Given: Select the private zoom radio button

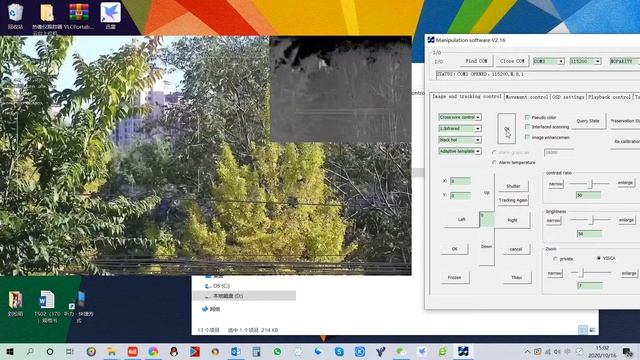Looking at the screenshot, I should click(555, 259).
